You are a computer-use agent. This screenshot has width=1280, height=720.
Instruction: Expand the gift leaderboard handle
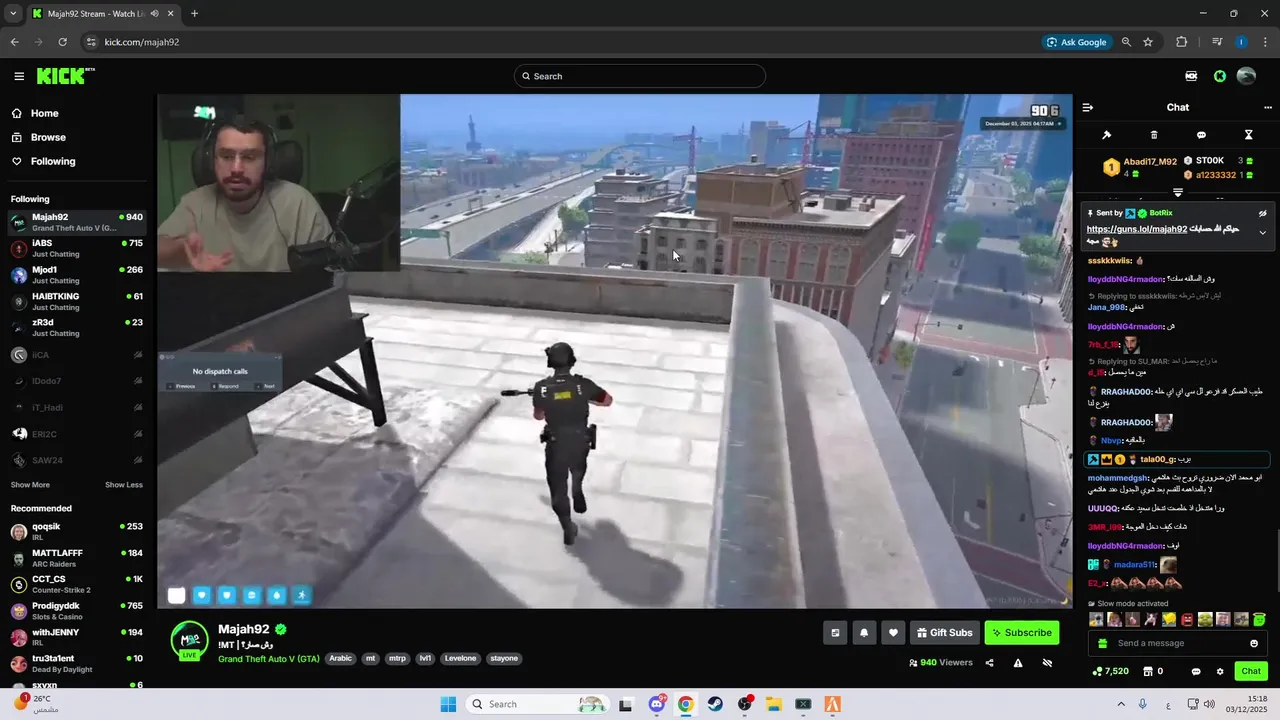coord(1178,192)
